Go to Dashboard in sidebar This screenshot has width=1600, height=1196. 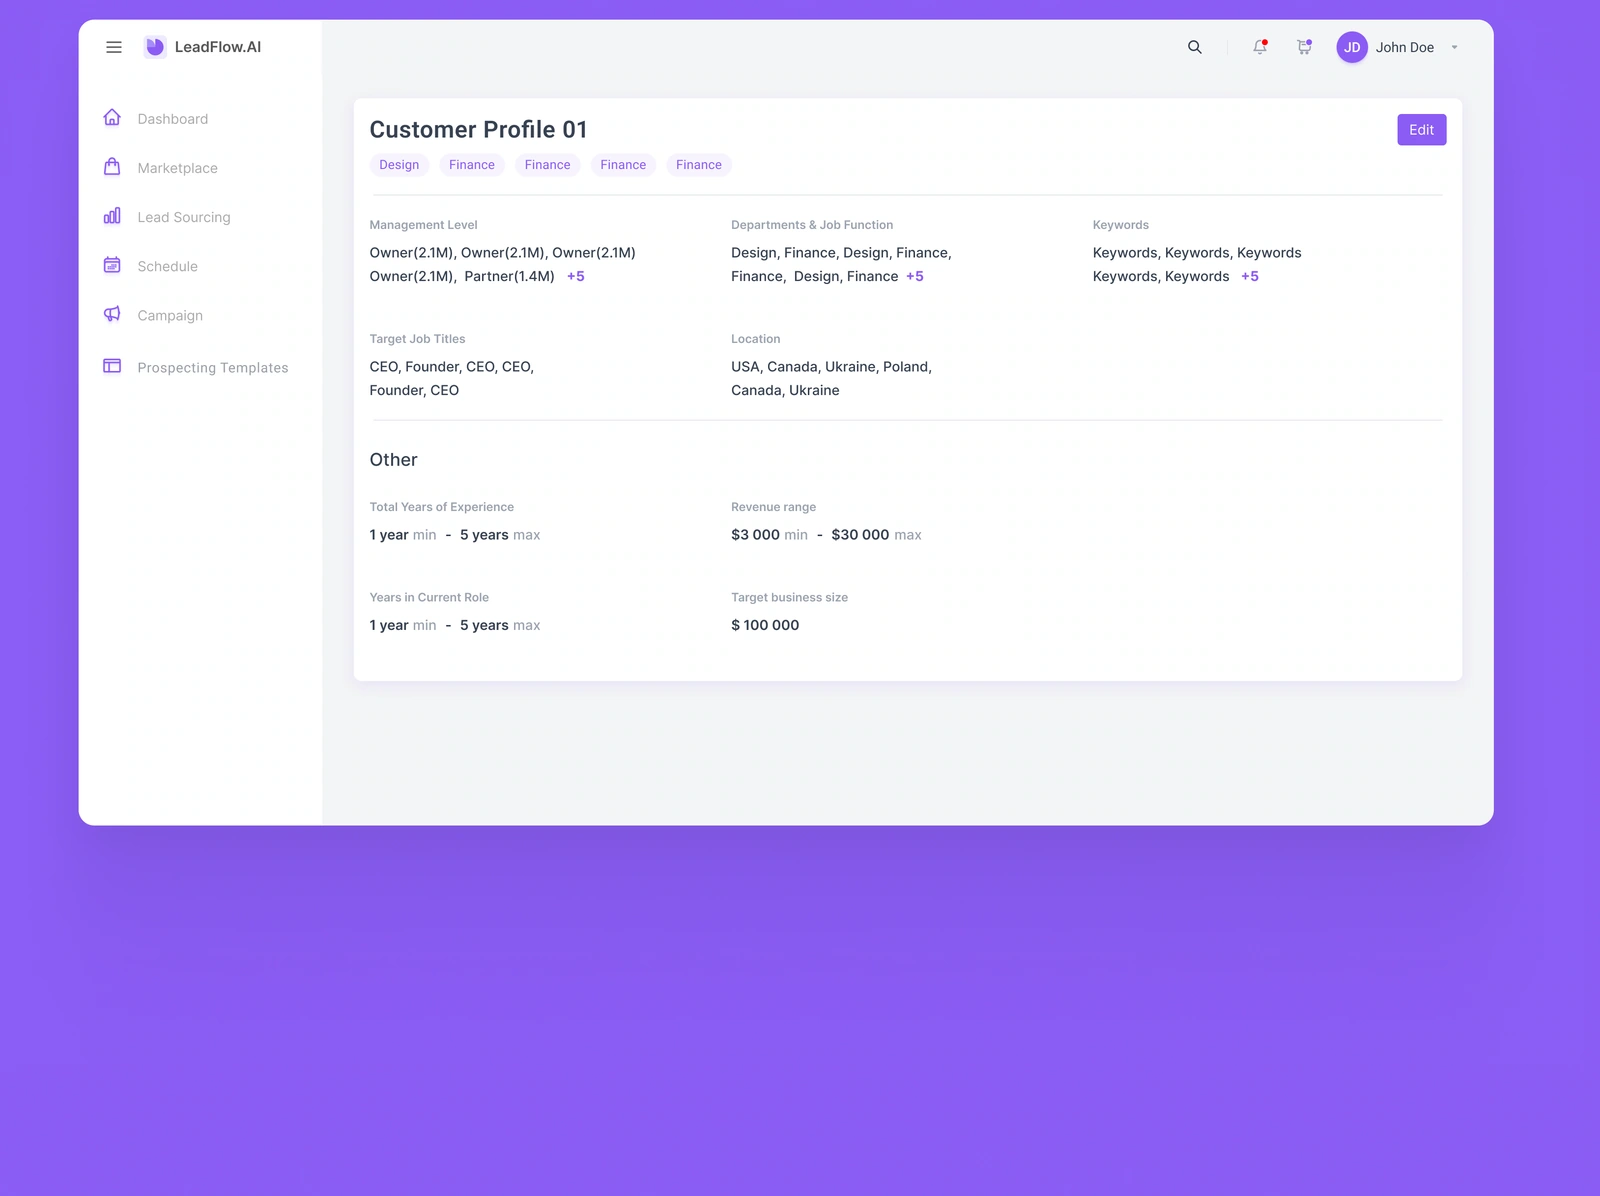point(173,119)
